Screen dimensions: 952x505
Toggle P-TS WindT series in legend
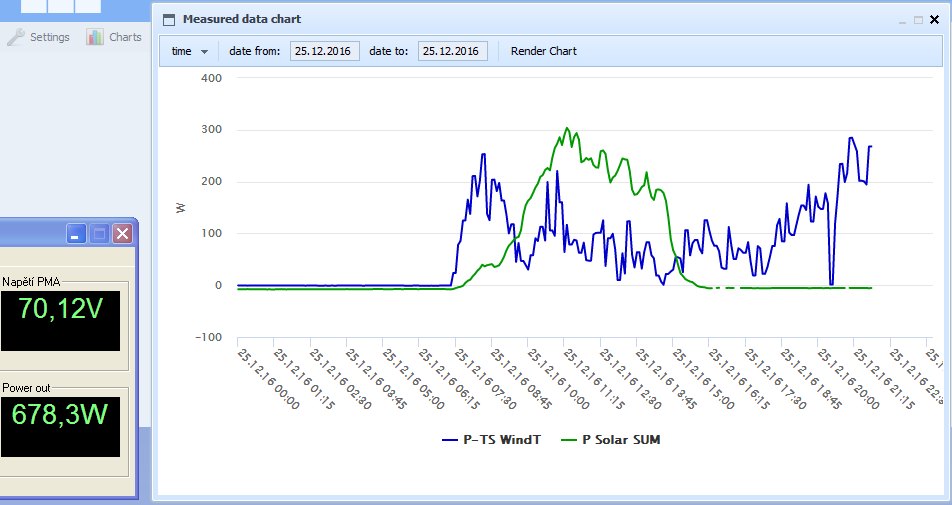click(502, 440)
